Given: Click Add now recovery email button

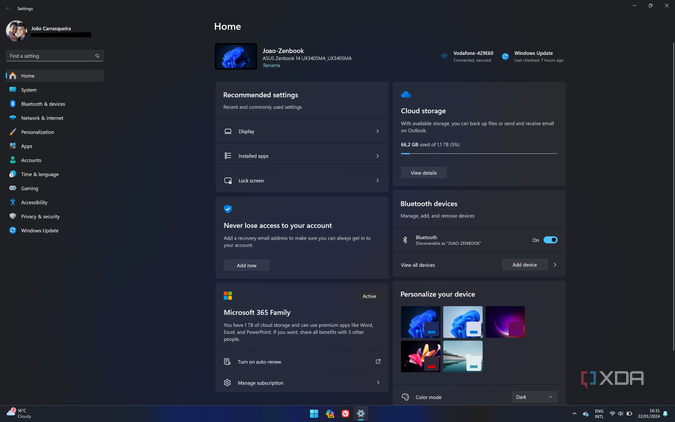Looking at the screenshot, I should (x=247, y=265).
